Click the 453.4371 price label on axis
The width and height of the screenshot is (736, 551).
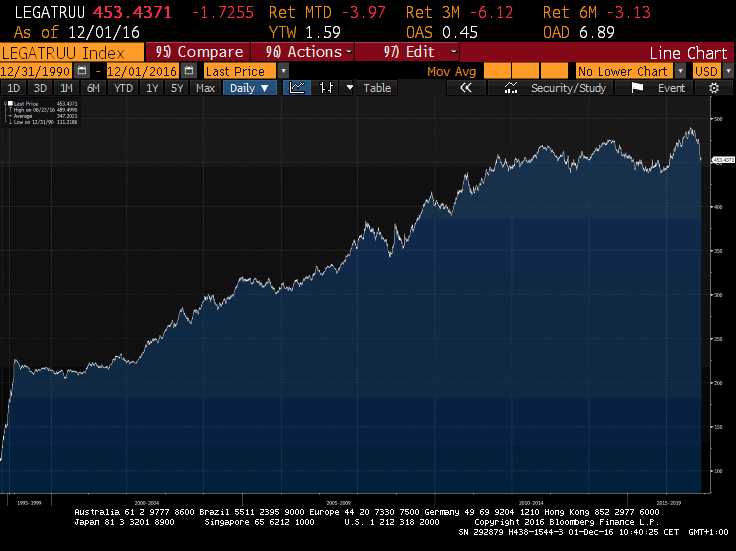[x=723, y=160]
